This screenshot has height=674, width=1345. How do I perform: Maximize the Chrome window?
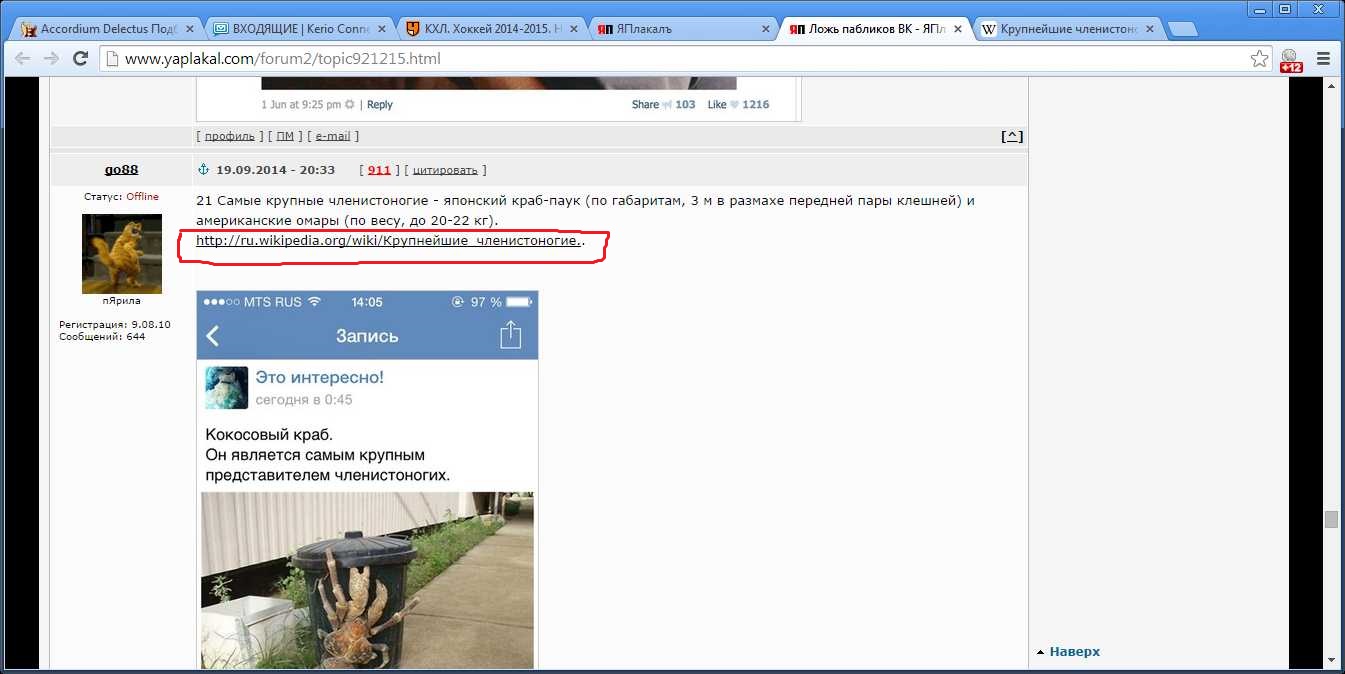pyautogui.click(x=1285, y=8)
